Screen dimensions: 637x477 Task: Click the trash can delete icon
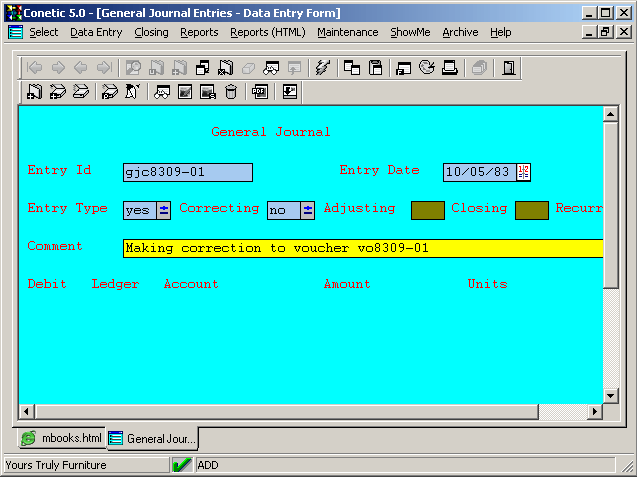click(231, 93)
